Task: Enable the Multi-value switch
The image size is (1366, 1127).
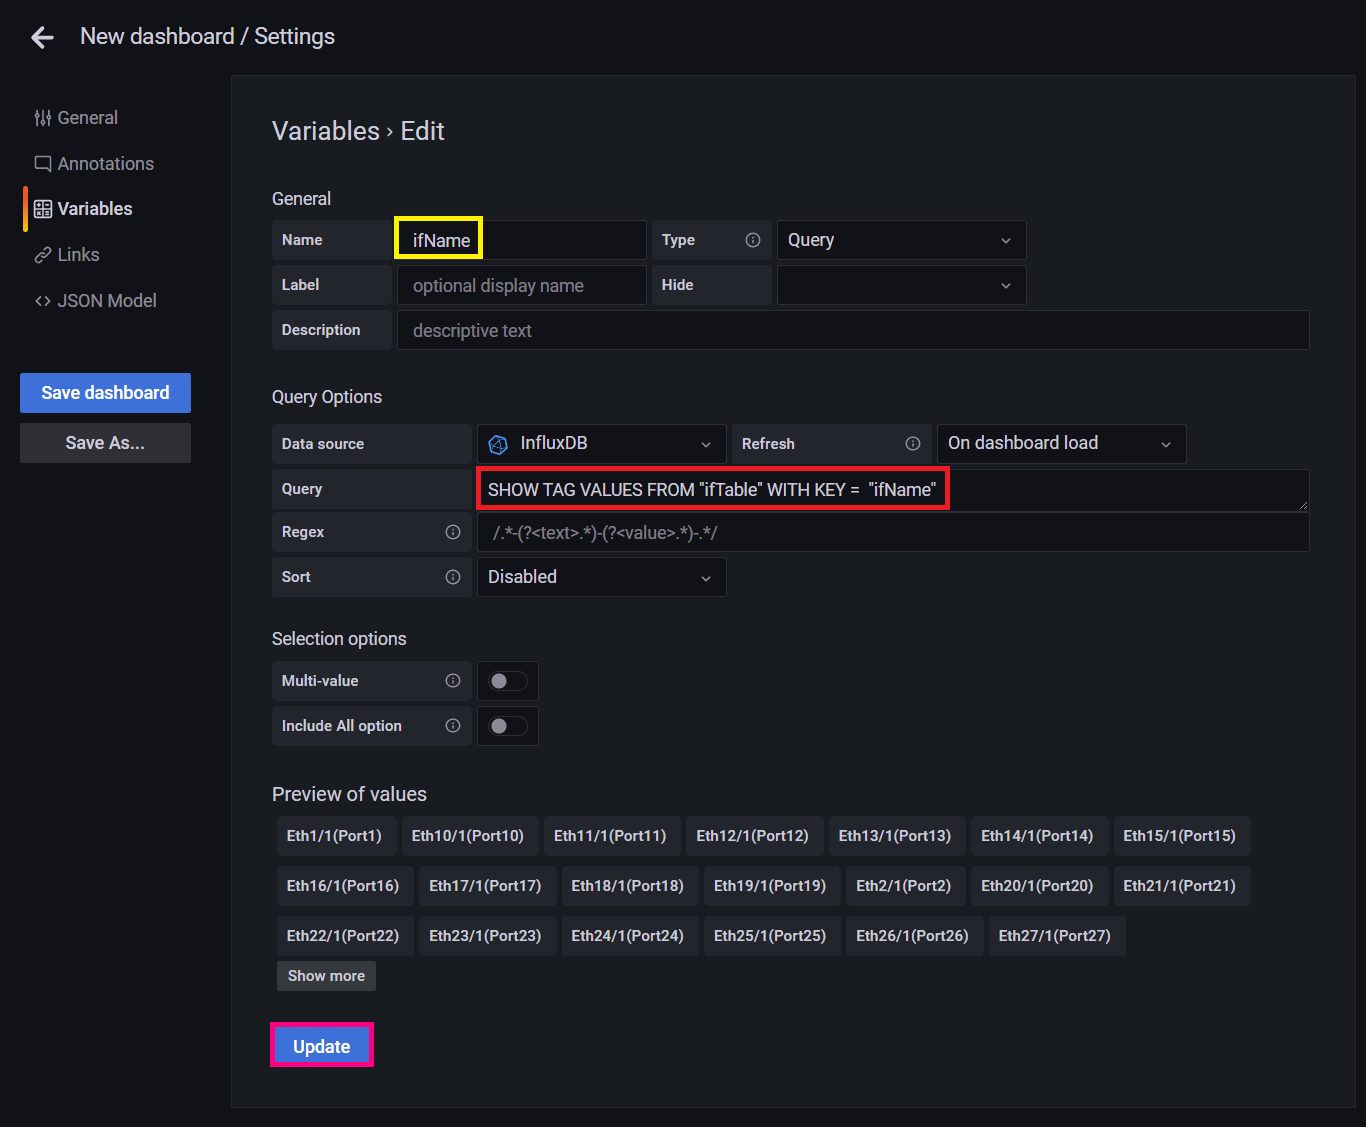Action: point(508,681)
